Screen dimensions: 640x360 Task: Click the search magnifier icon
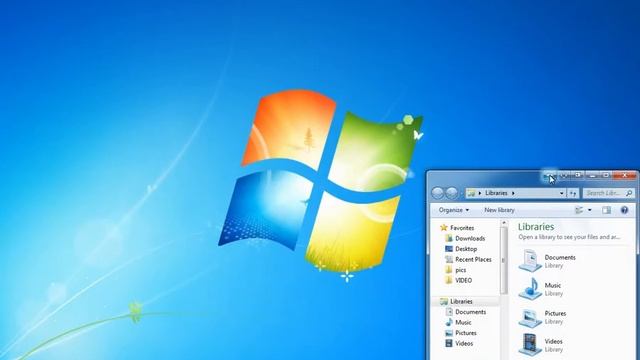coord(629,193)
